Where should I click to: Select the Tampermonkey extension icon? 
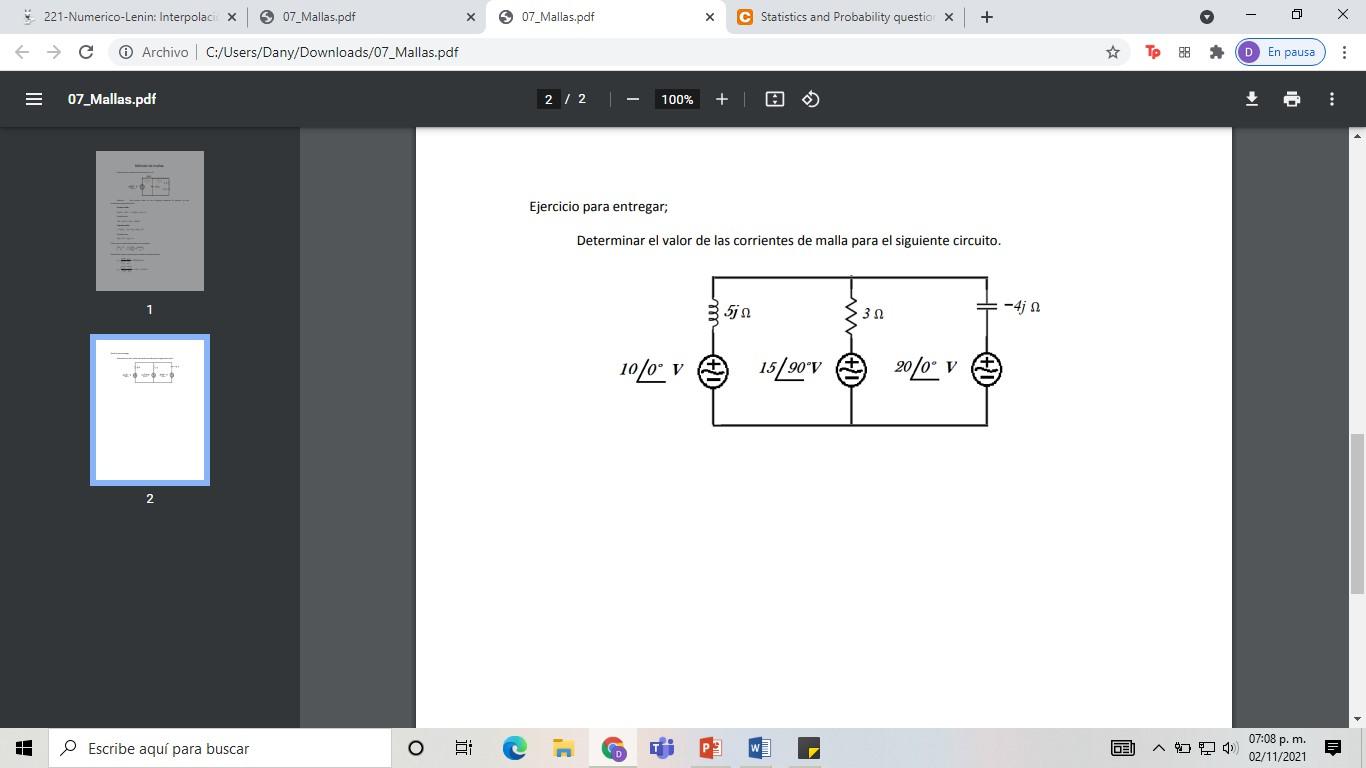point(1152,52)
